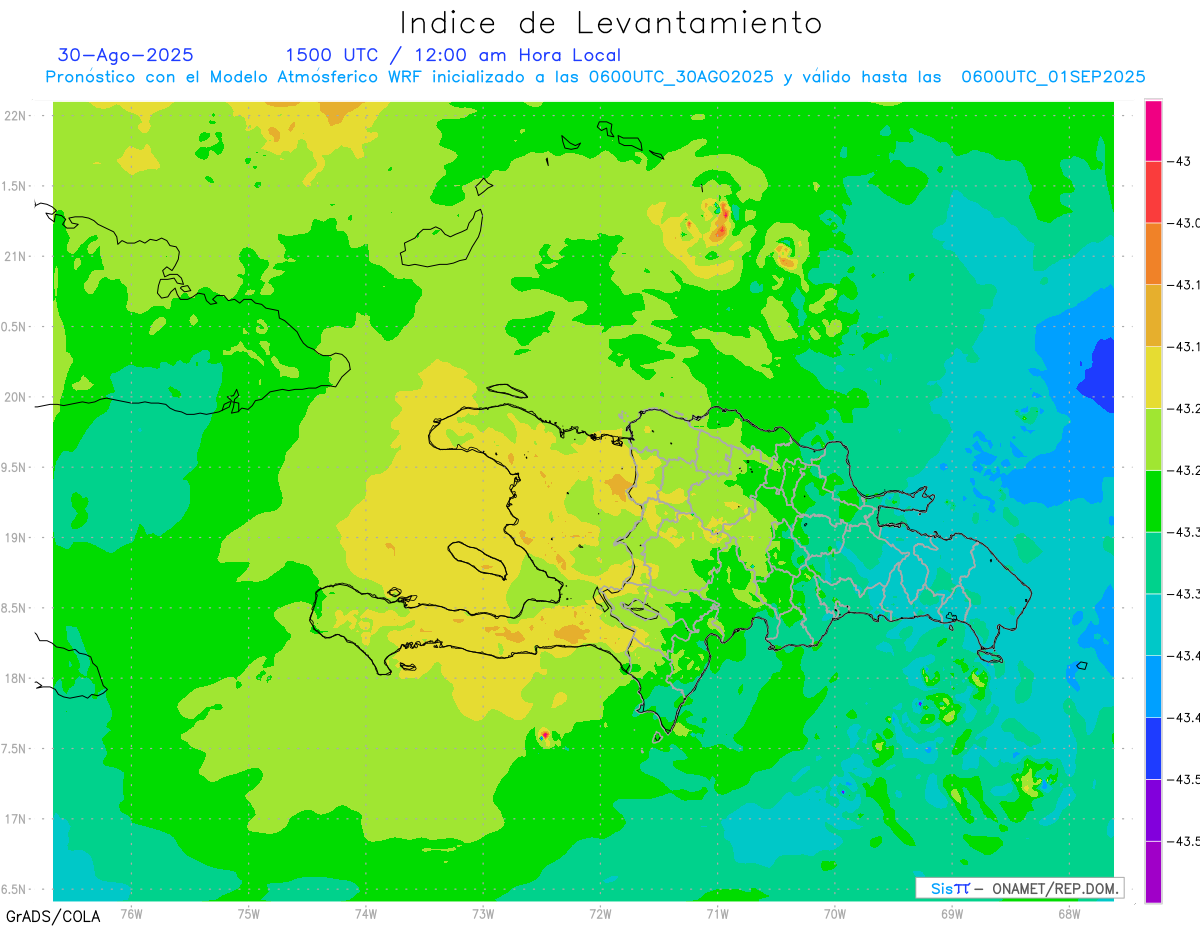Click the '8.5N' latitude label
Screen dimensions: 1200x927
[x=14, y=608]
